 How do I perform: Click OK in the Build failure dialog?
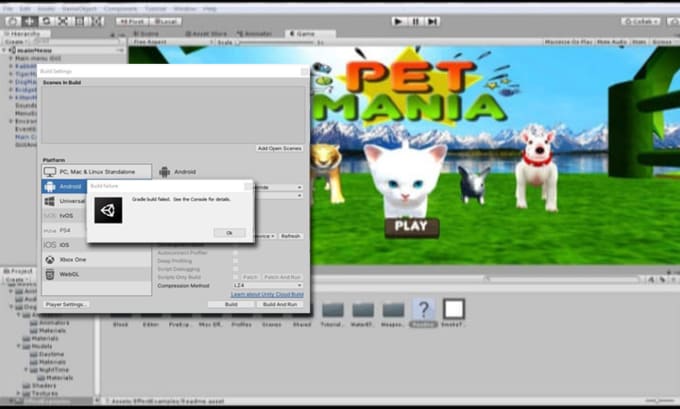(x=229, y=233)
